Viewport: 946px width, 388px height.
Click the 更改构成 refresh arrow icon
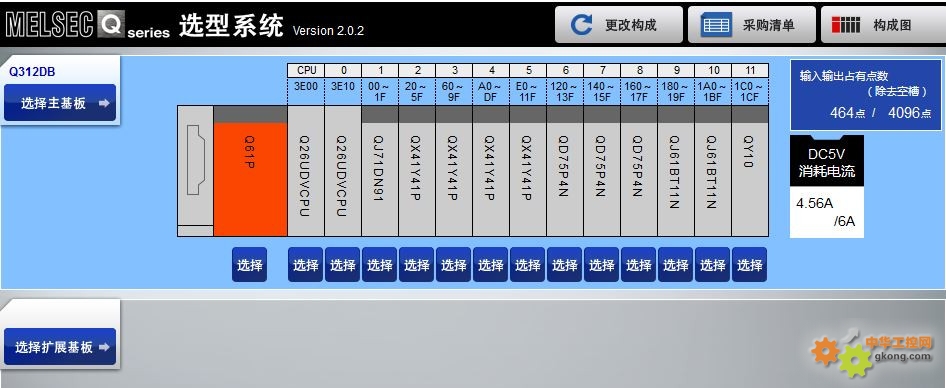click(582, 25)
